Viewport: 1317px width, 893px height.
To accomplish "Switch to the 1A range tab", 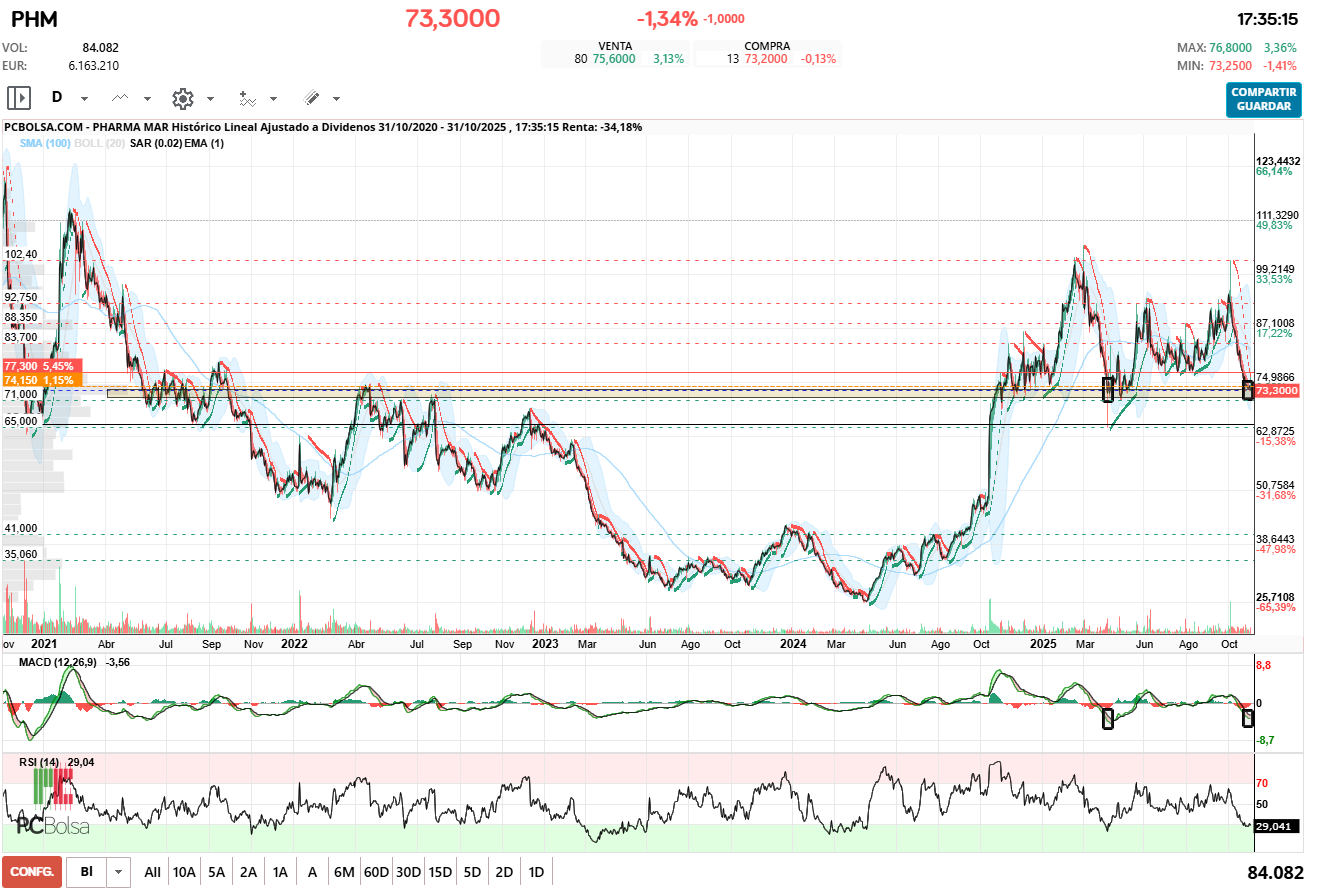I will tap(279, 871).
